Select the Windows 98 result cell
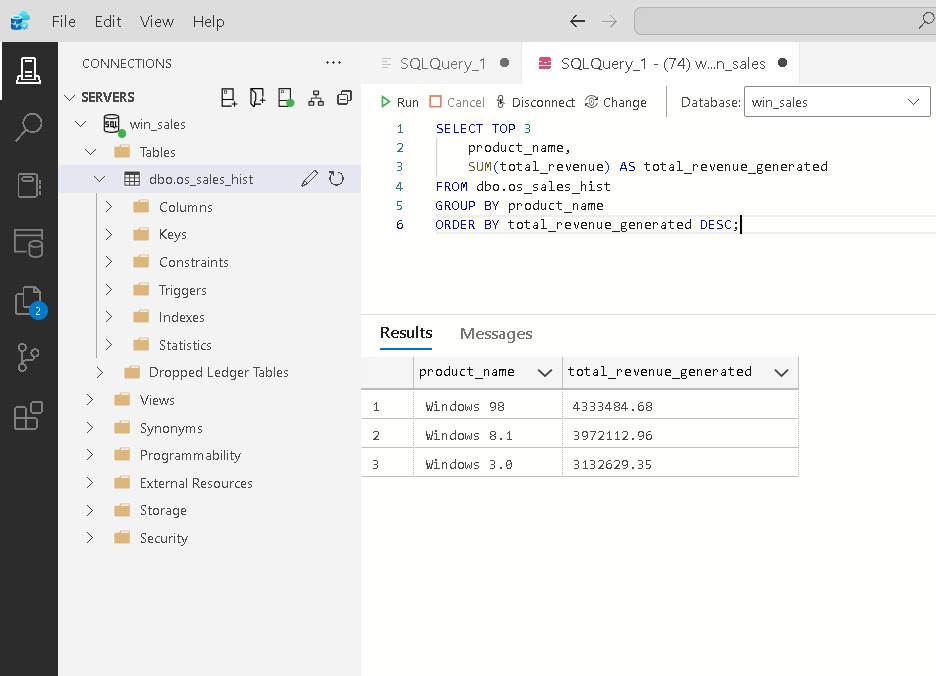This screenshot has height=676, width=936. click(x=488, y=405)
